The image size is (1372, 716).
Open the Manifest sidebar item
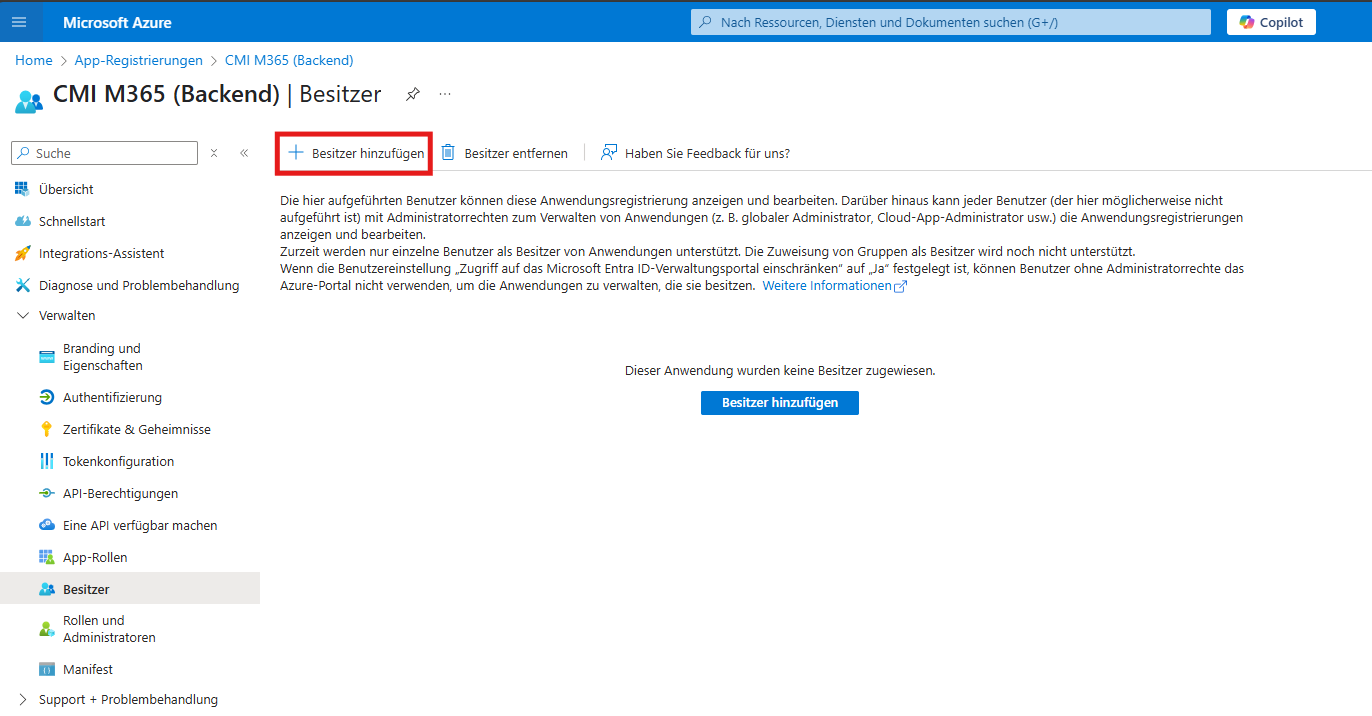(x=88, y=669)
